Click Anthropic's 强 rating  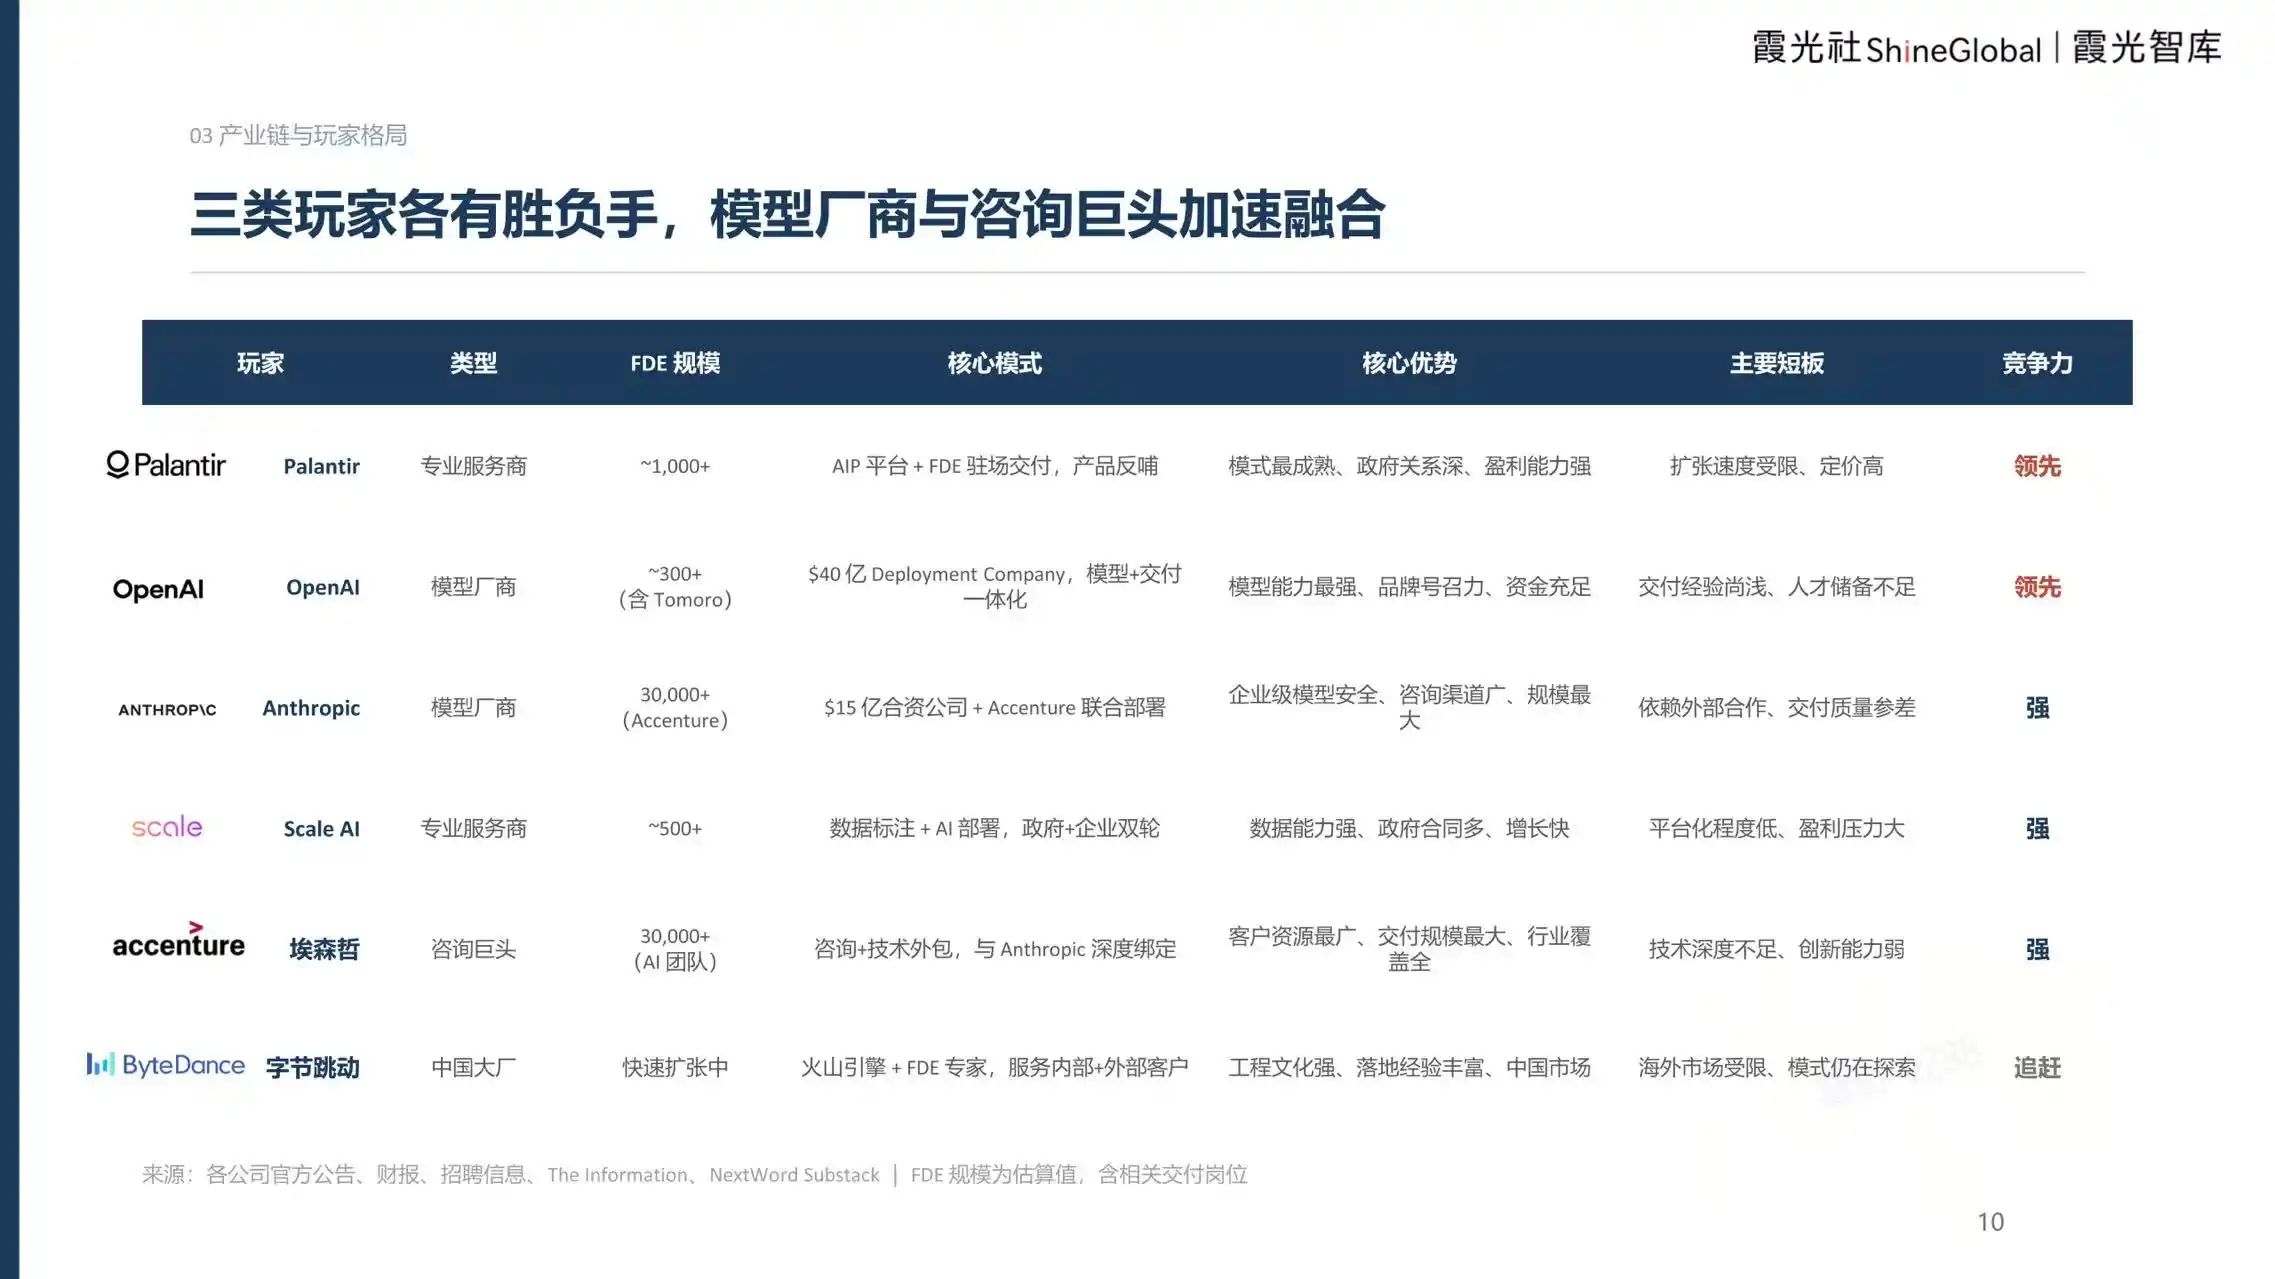pyautogui.click(x=2037, y=708)
